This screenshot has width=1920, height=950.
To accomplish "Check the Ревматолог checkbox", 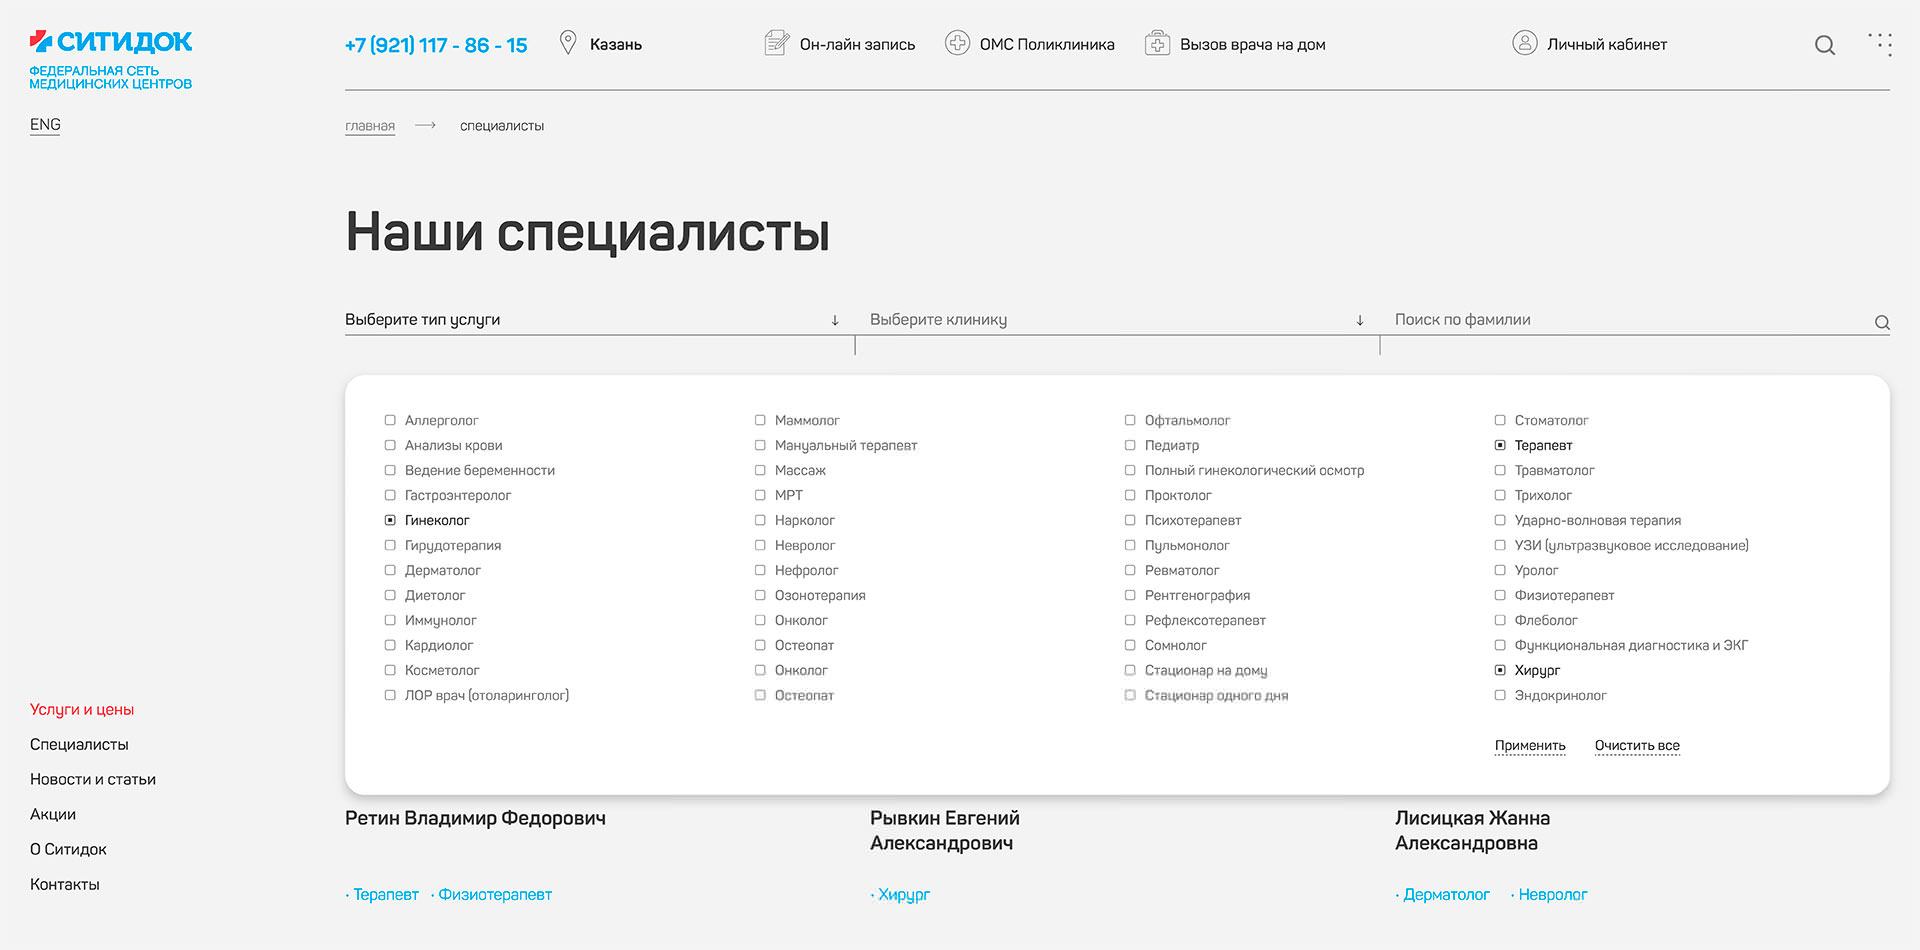I will [x=1130, y=570].
